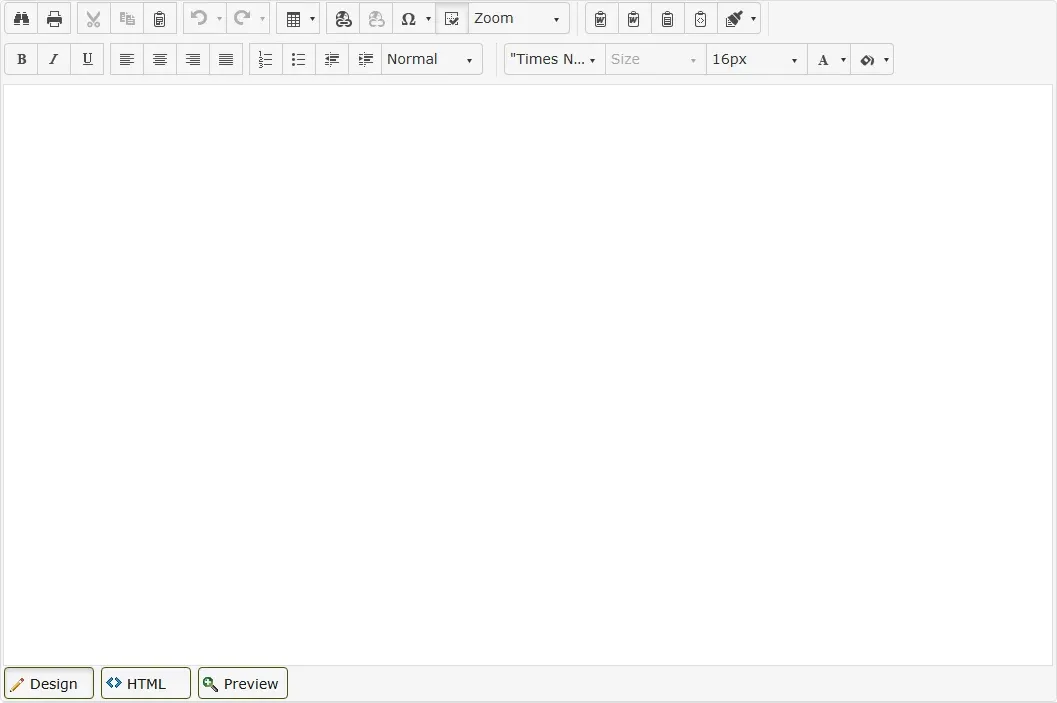Viewport: 1057px width, 703px height.
Task: Align text left
Action: click(127, 59)
